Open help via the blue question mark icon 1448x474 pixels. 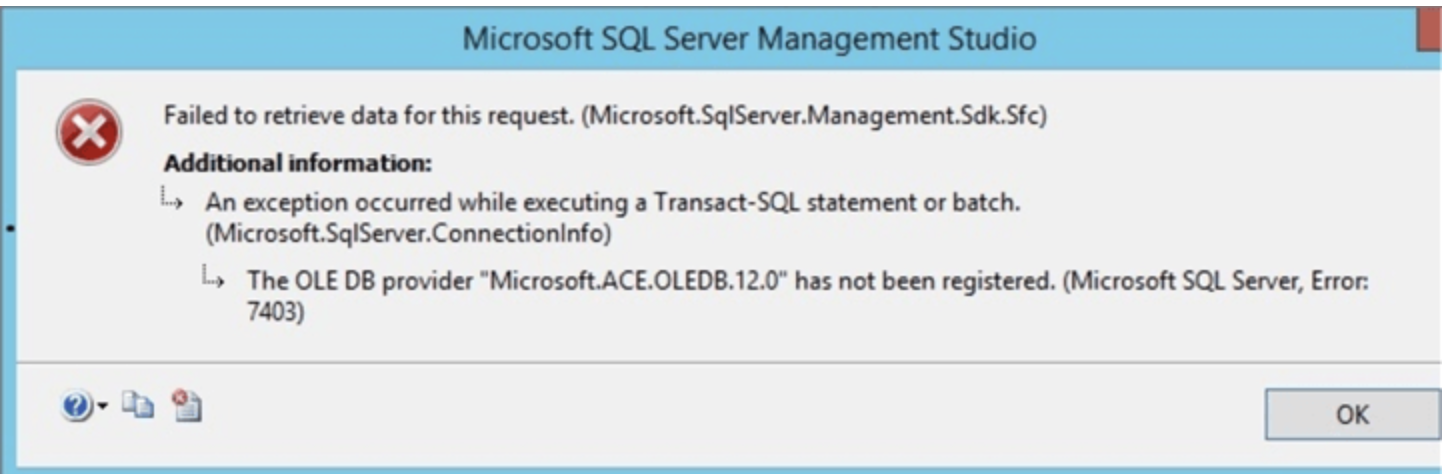click(x=76, y=407)
